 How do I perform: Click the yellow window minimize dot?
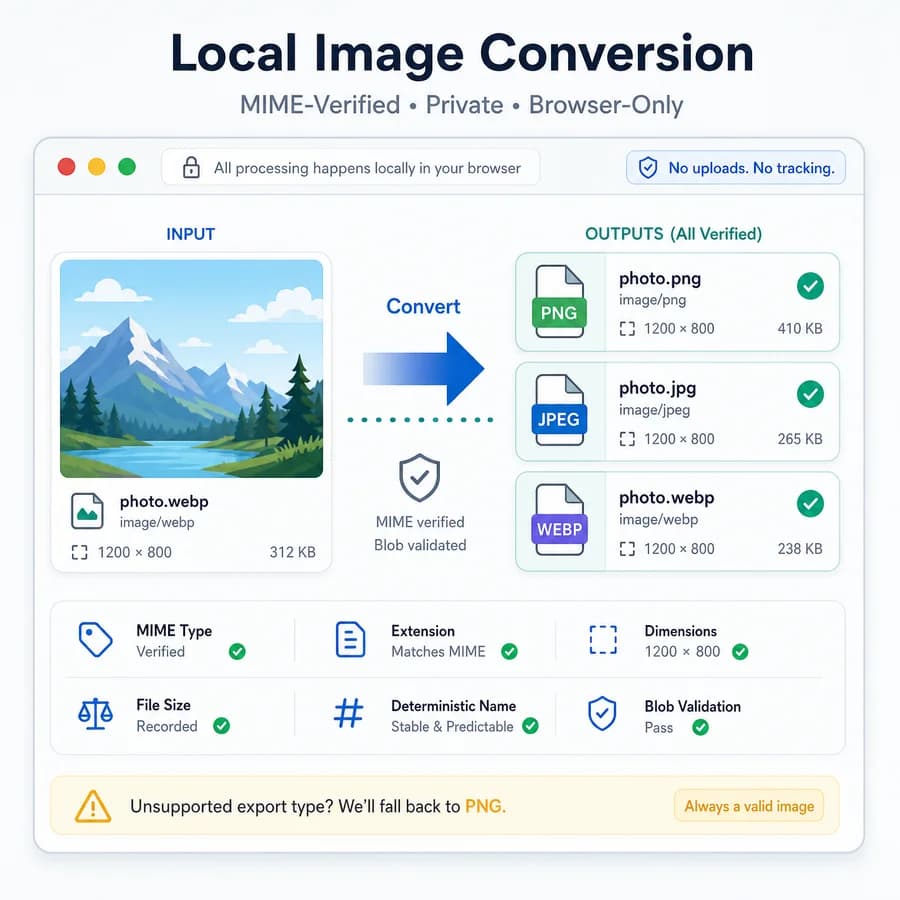(96, 167)
